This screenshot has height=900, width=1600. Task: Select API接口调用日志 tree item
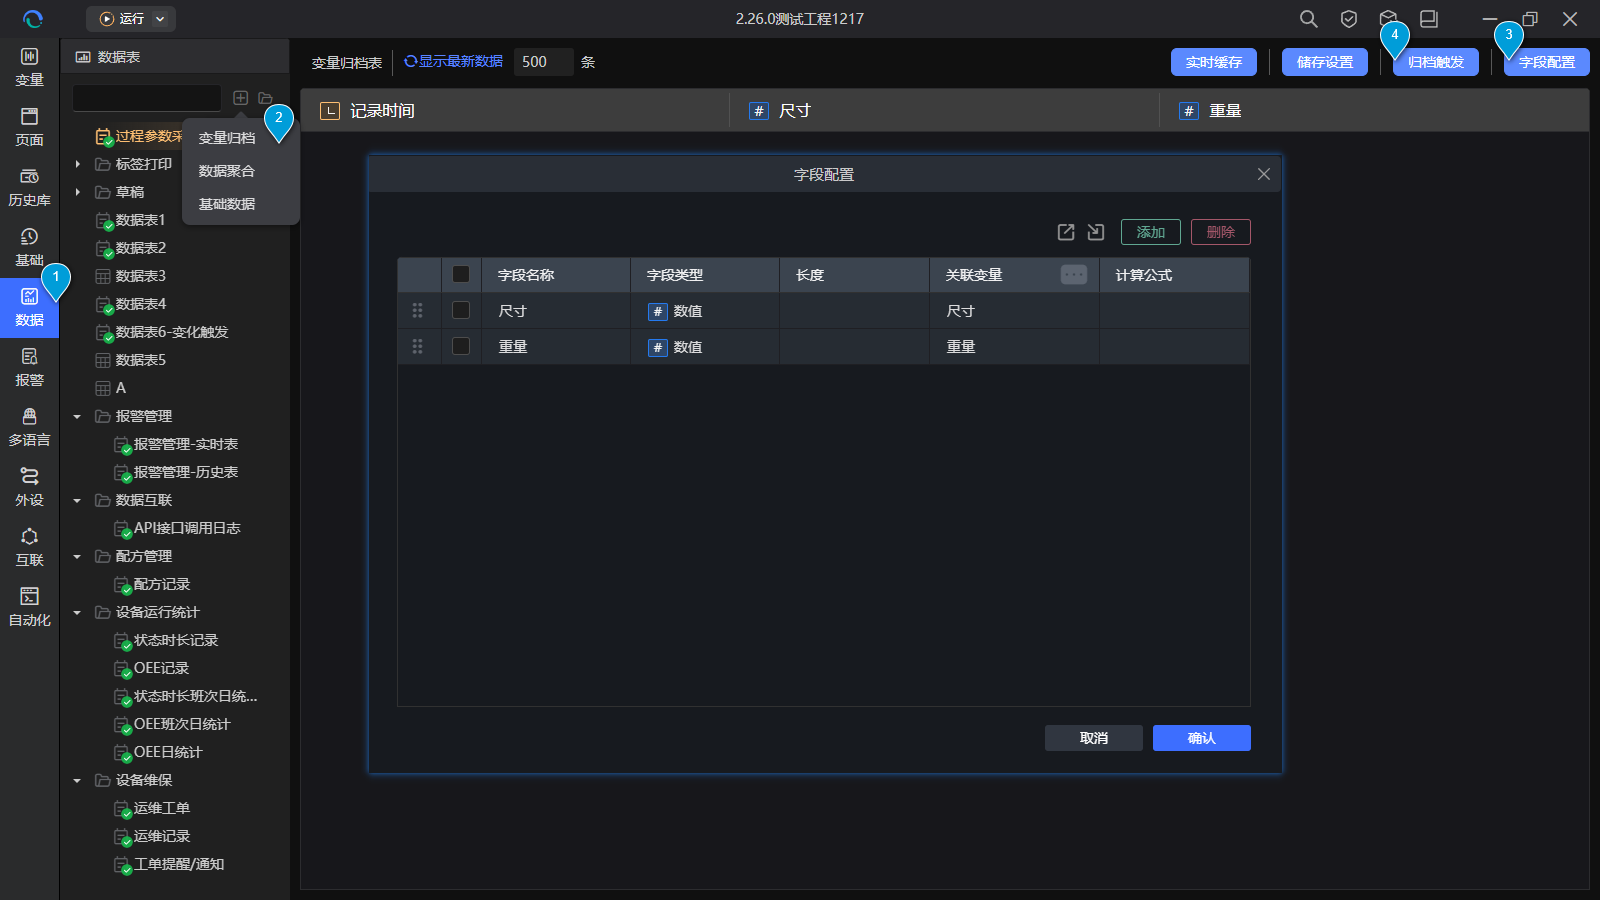(187, 528)
